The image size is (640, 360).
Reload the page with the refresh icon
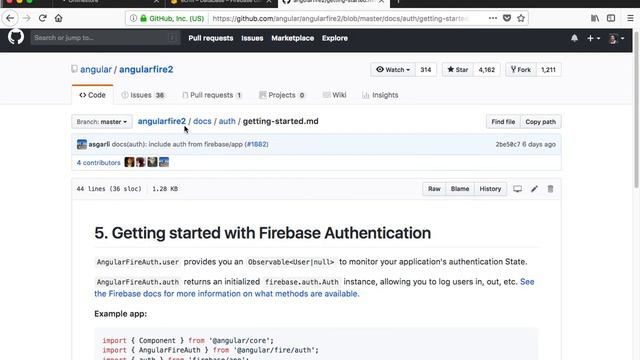tap(42, 18)
